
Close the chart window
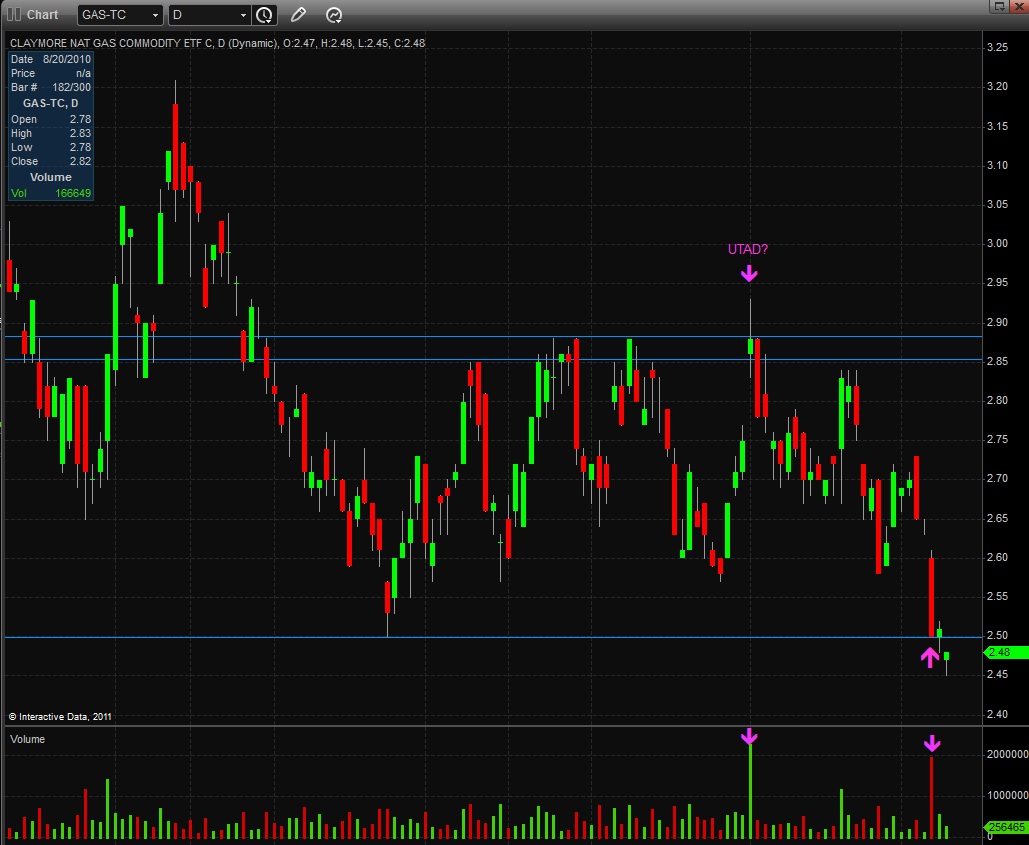pyautogui.click(x=1020, y=6)
